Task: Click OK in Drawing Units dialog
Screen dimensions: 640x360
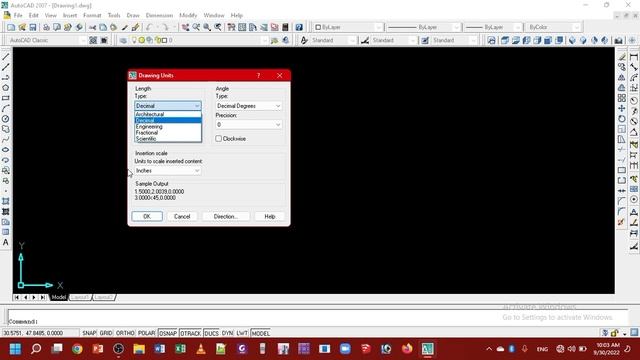Action: (147, 216)
